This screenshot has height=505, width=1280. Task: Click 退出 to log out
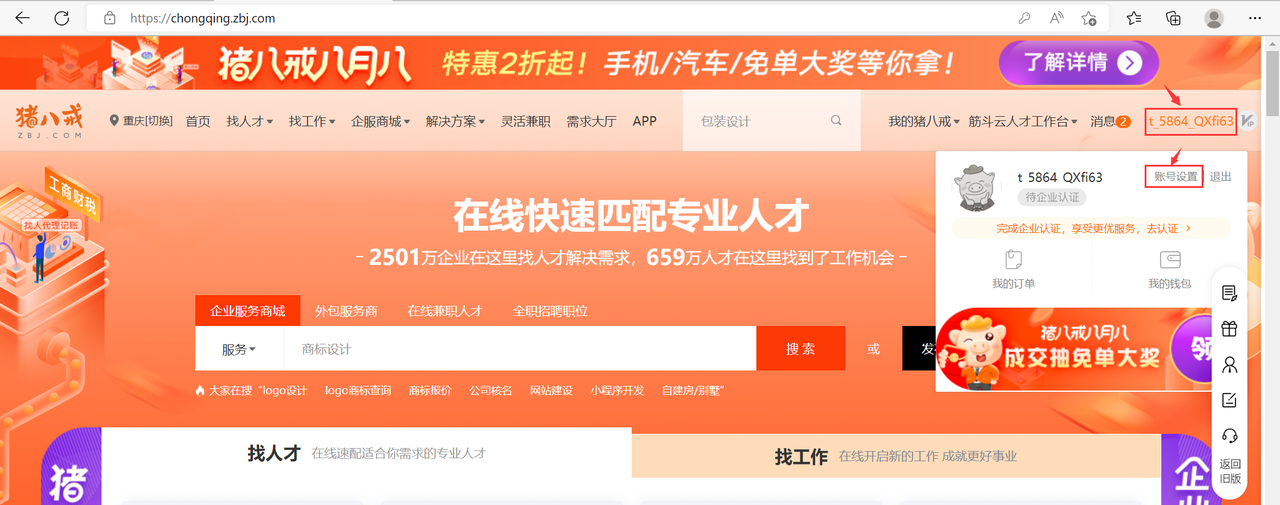tap(1221, 176)
